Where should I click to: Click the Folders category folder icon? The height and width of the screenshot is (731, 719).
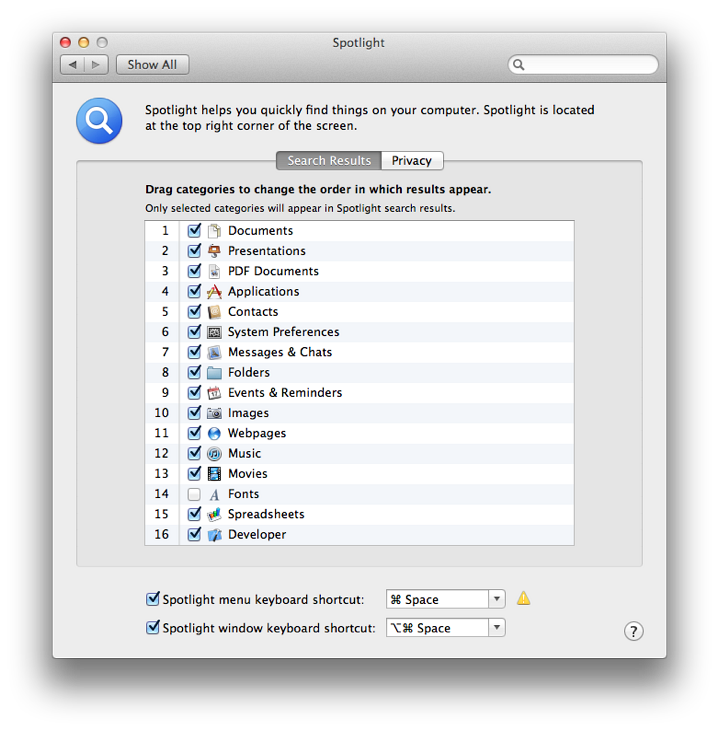[214, 372]
